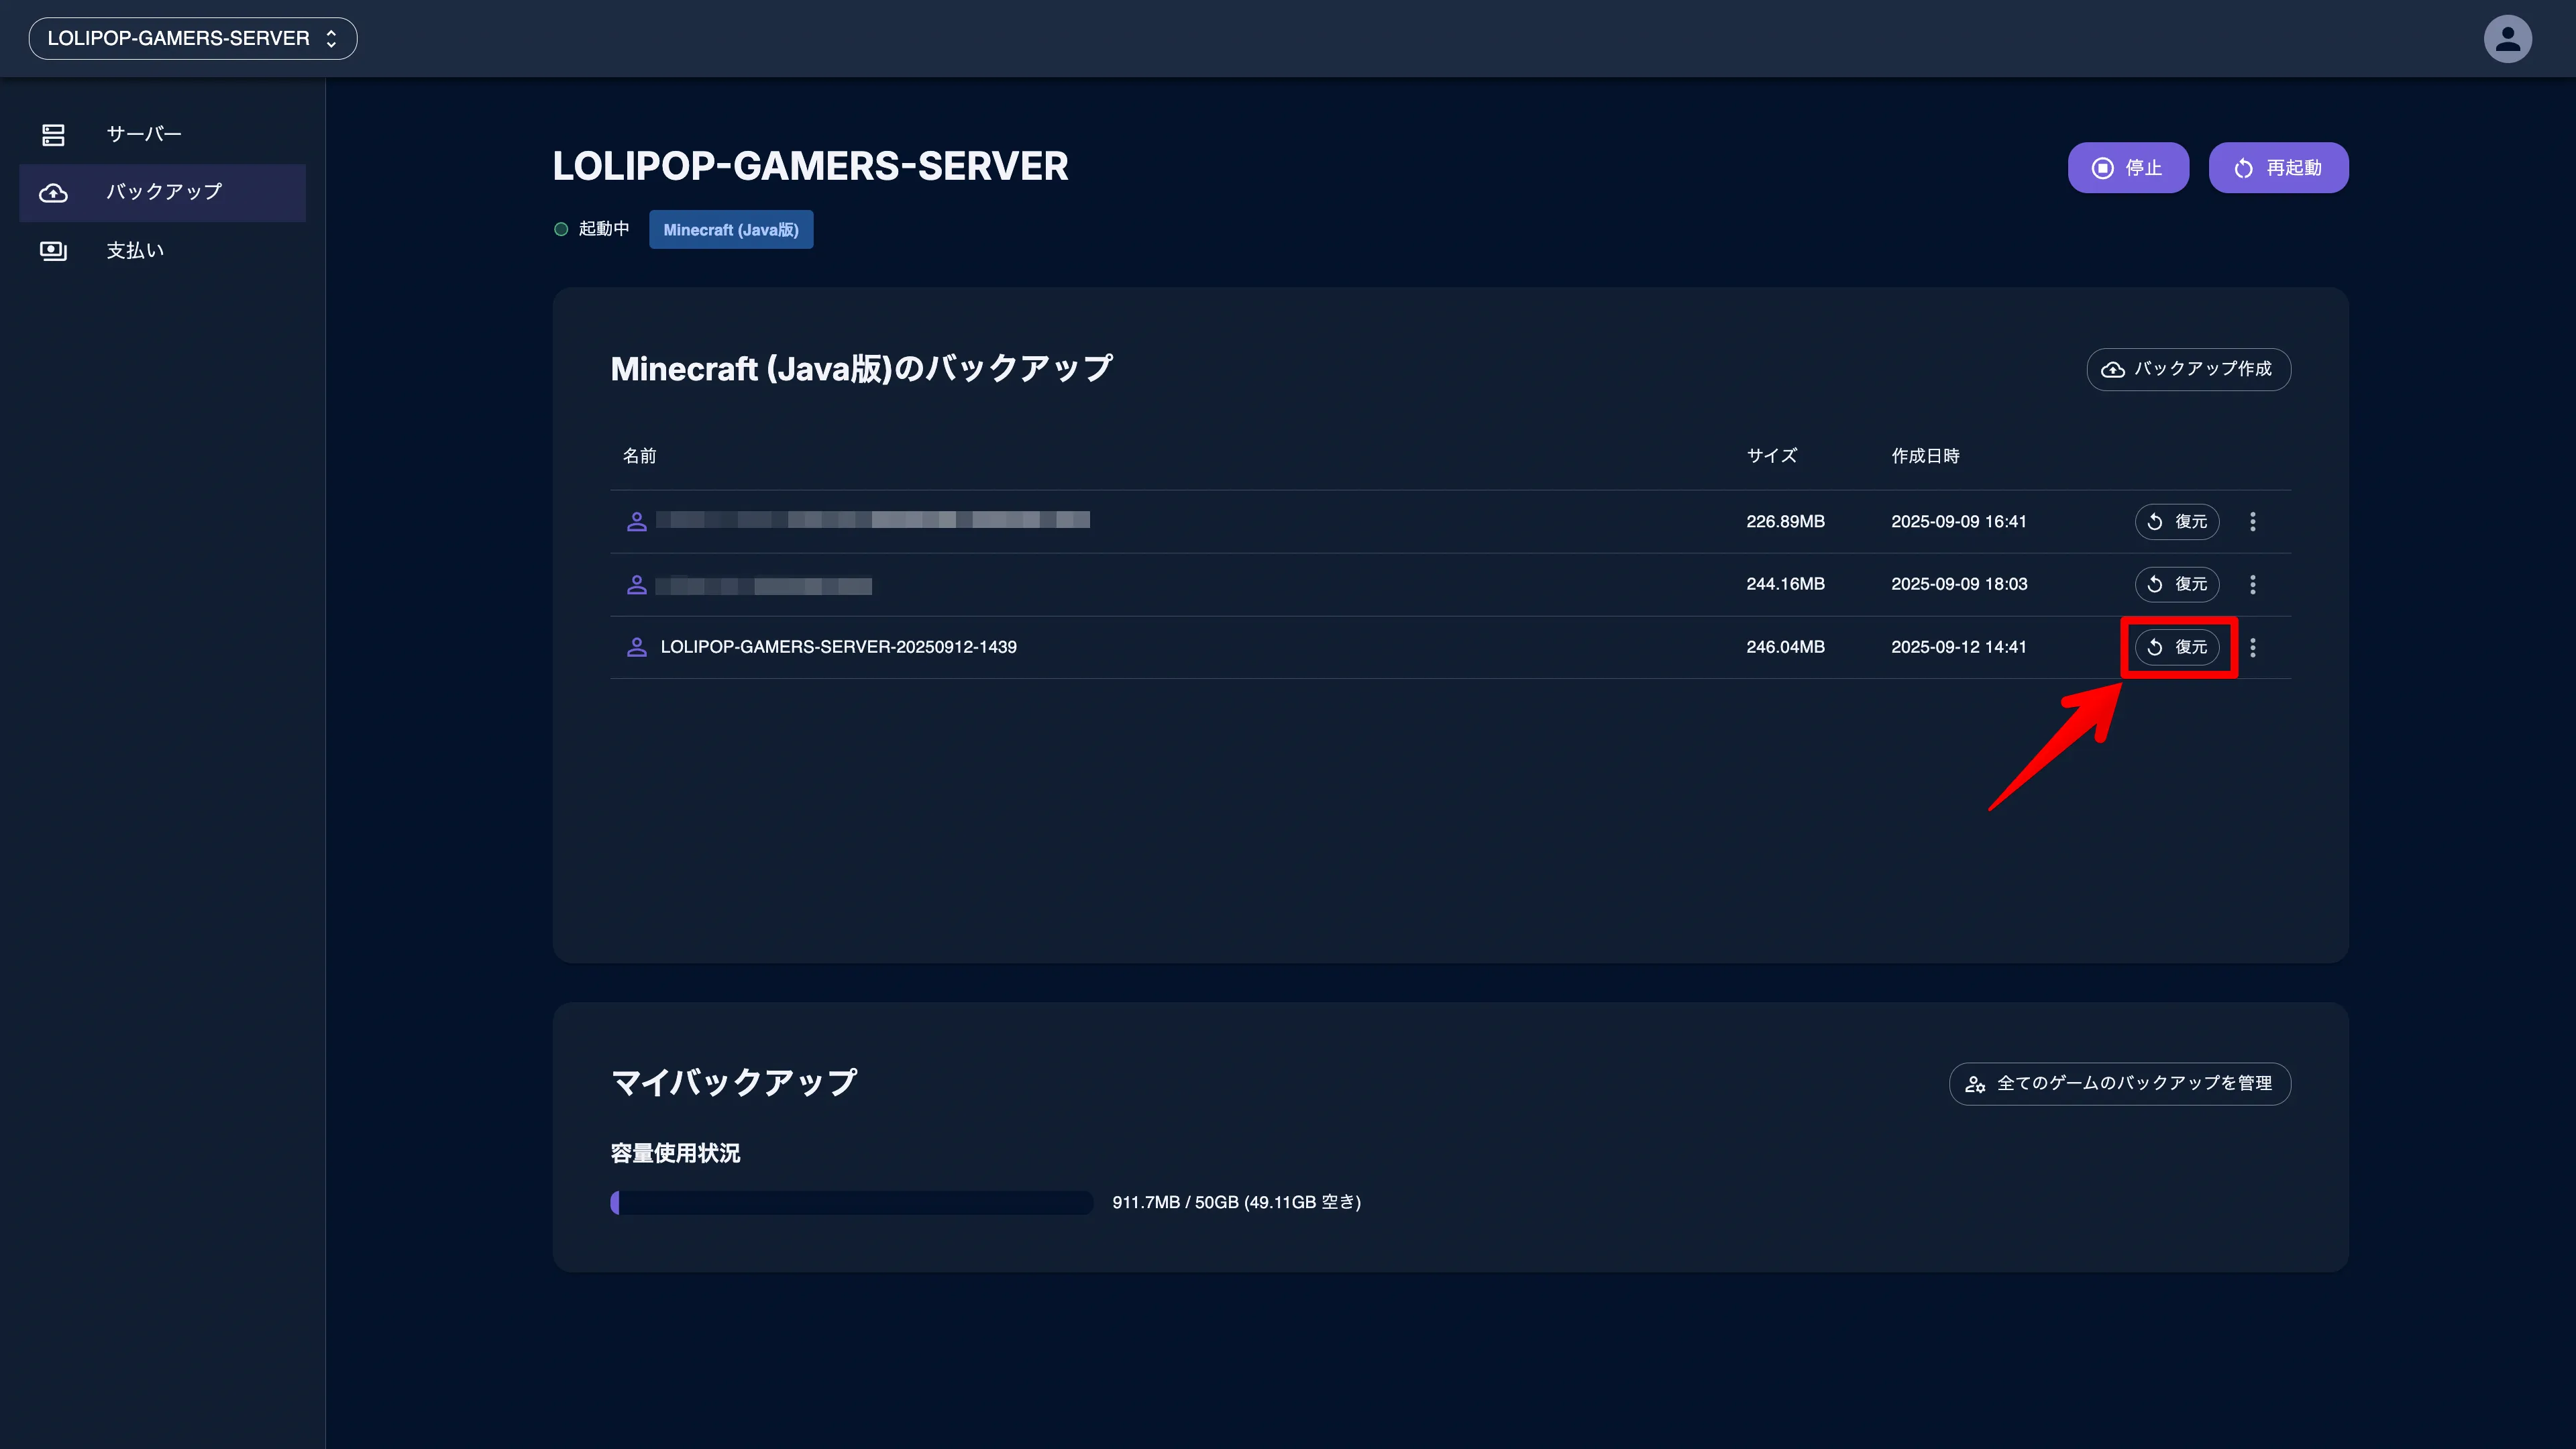
Task: Click the storage usage progress bar
Action: [x=851, y=1202]
